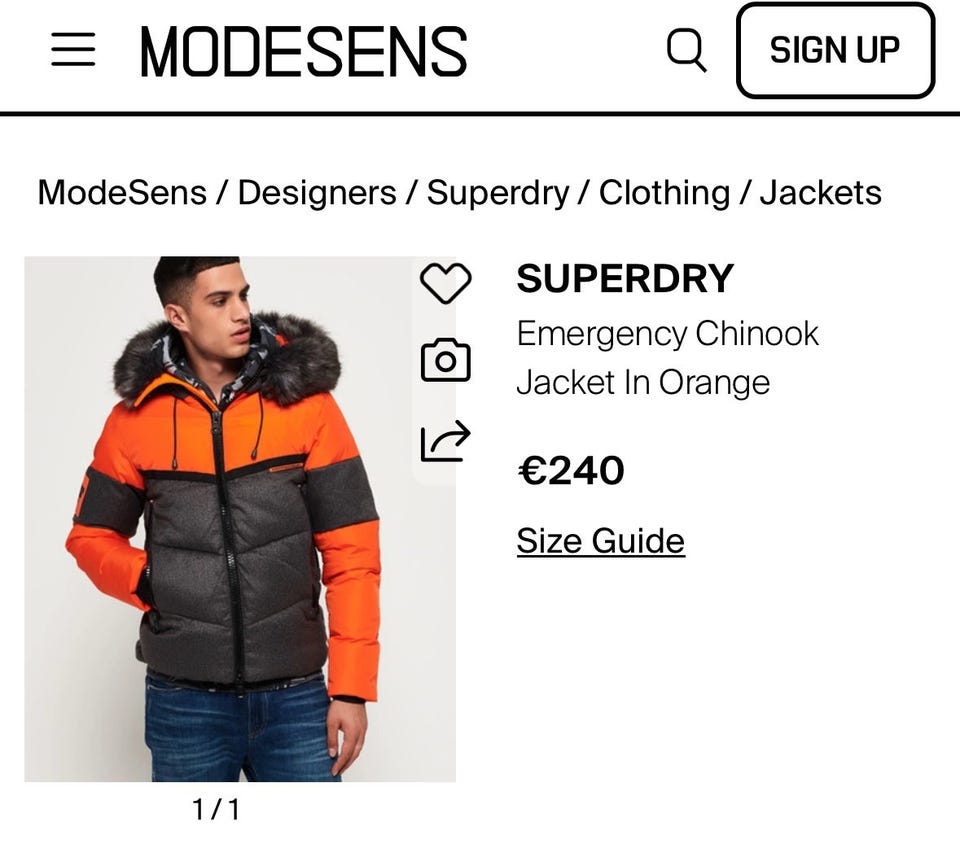The width and height of the screenshot is (960, 866).
Task: Select the Emergency Chinook Jacket product title
Action: 667,357
